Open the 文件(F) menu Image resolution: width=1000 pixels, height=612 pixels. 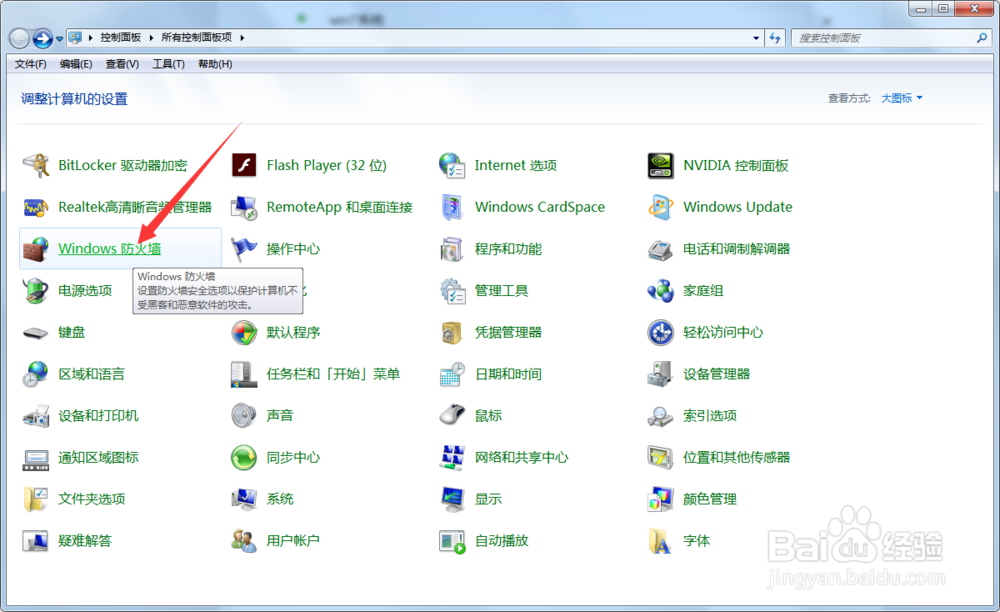(x=30, y=64)
